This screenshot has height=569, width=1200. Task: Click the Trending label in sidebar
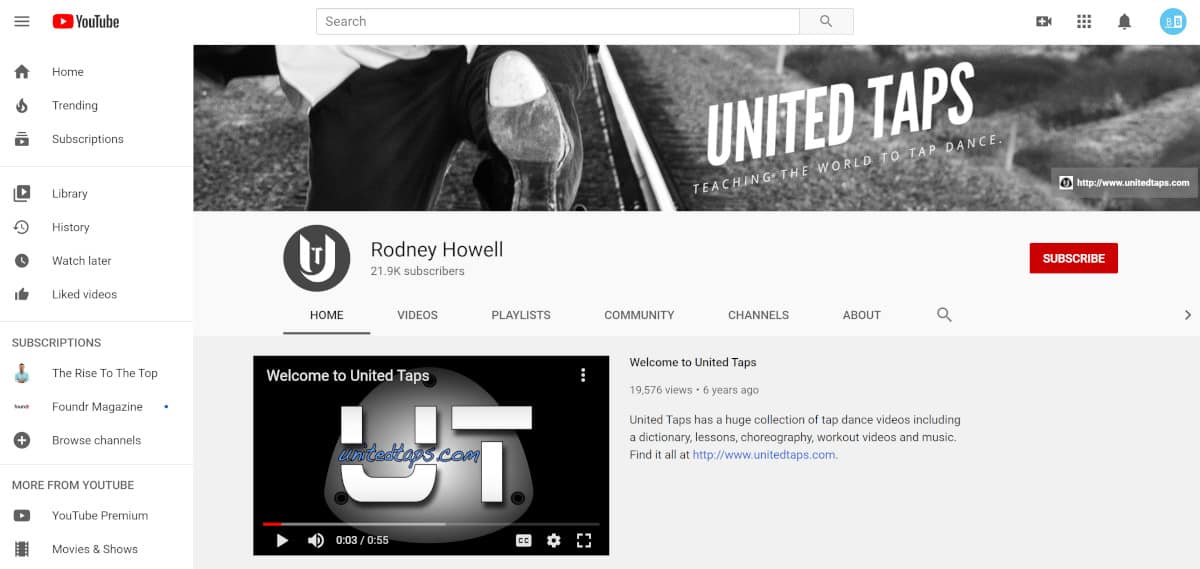[75, 105]
